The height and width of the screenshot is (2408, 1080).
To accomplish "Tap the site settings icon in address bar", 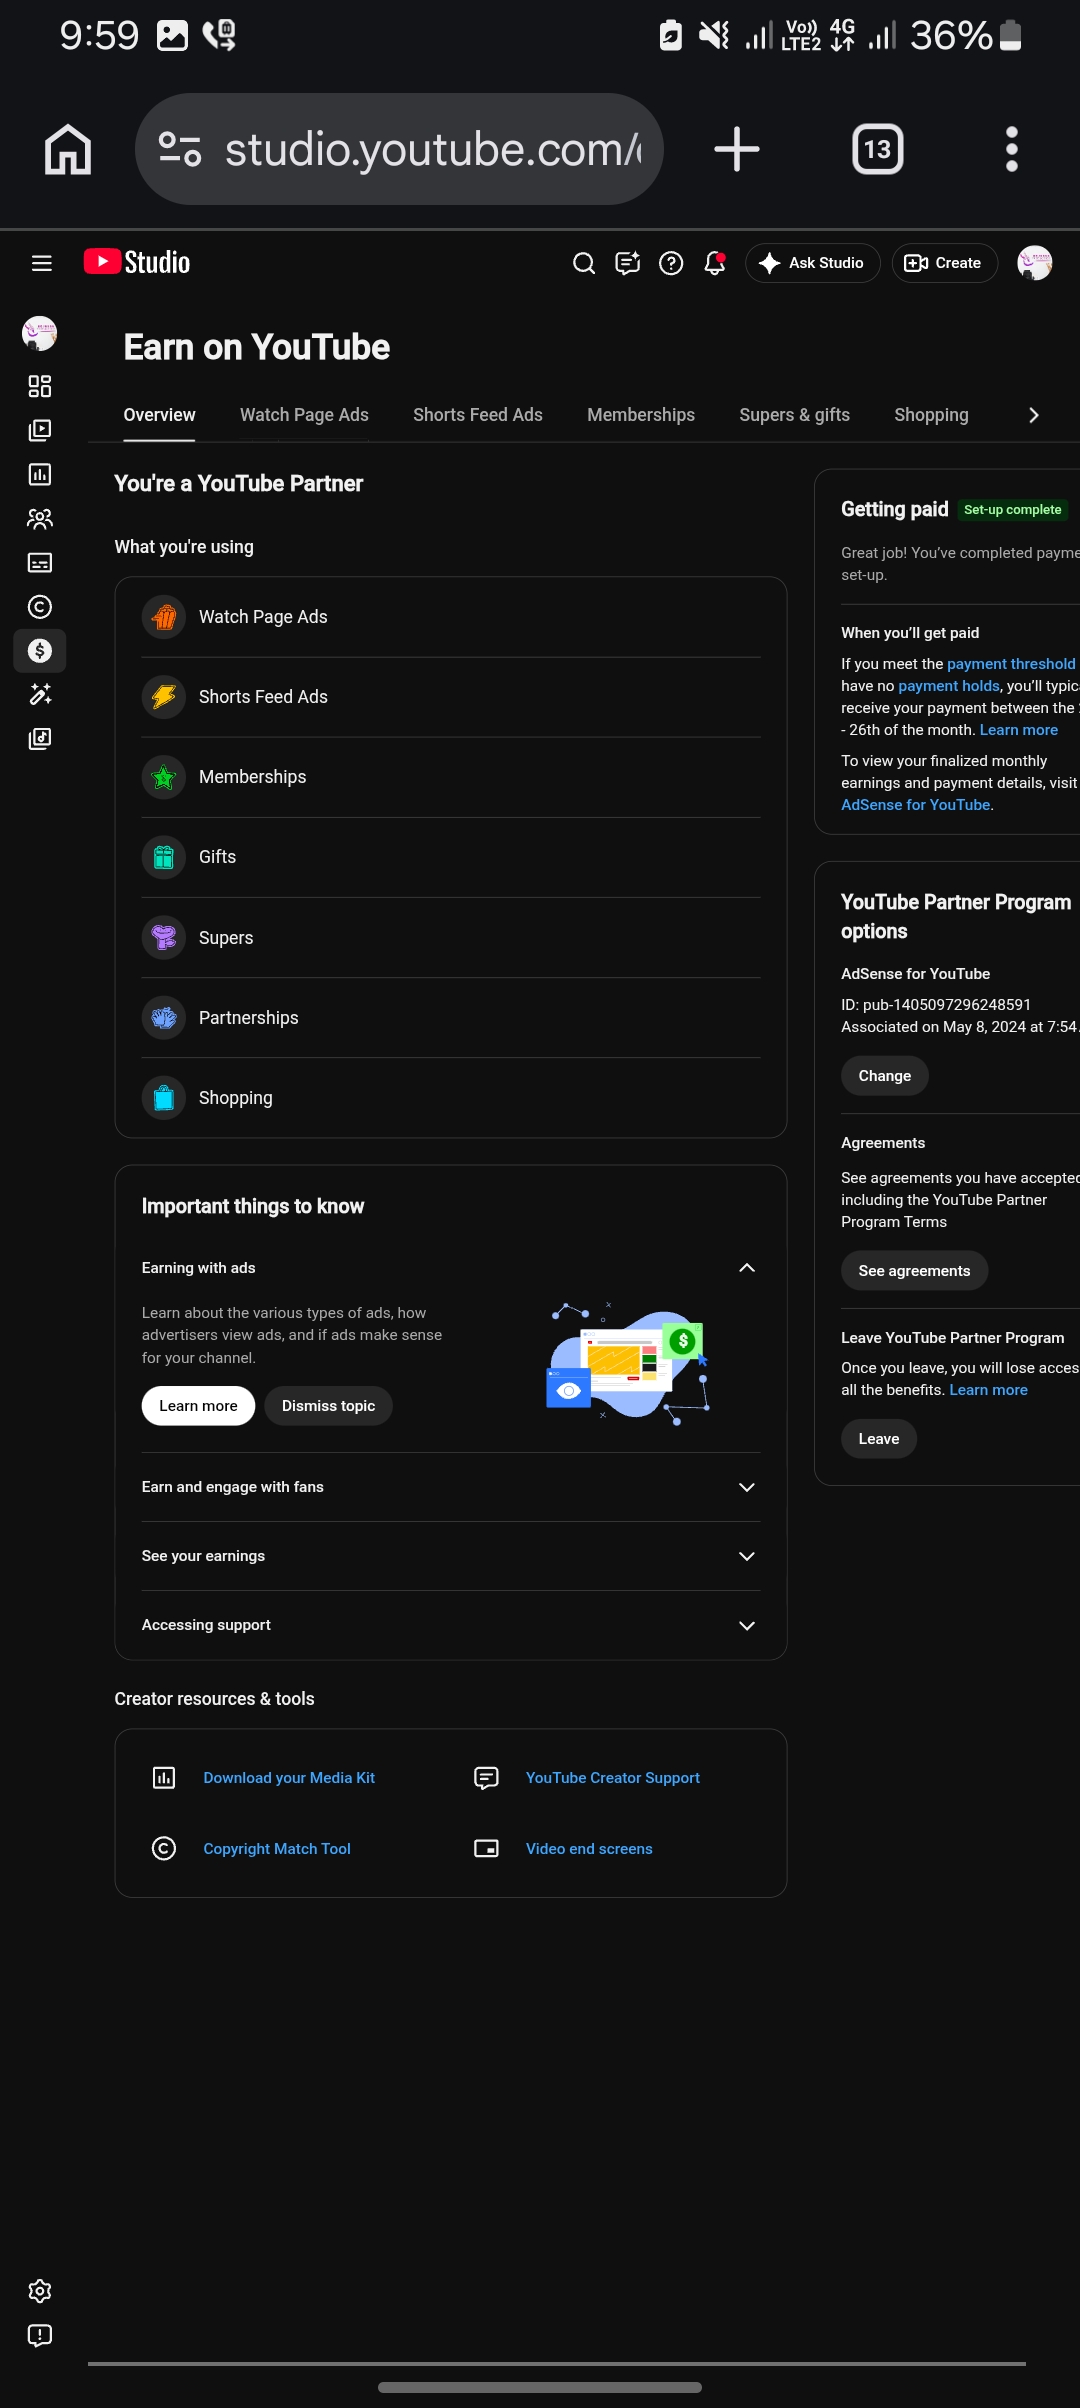I will (x=181, y=149).
